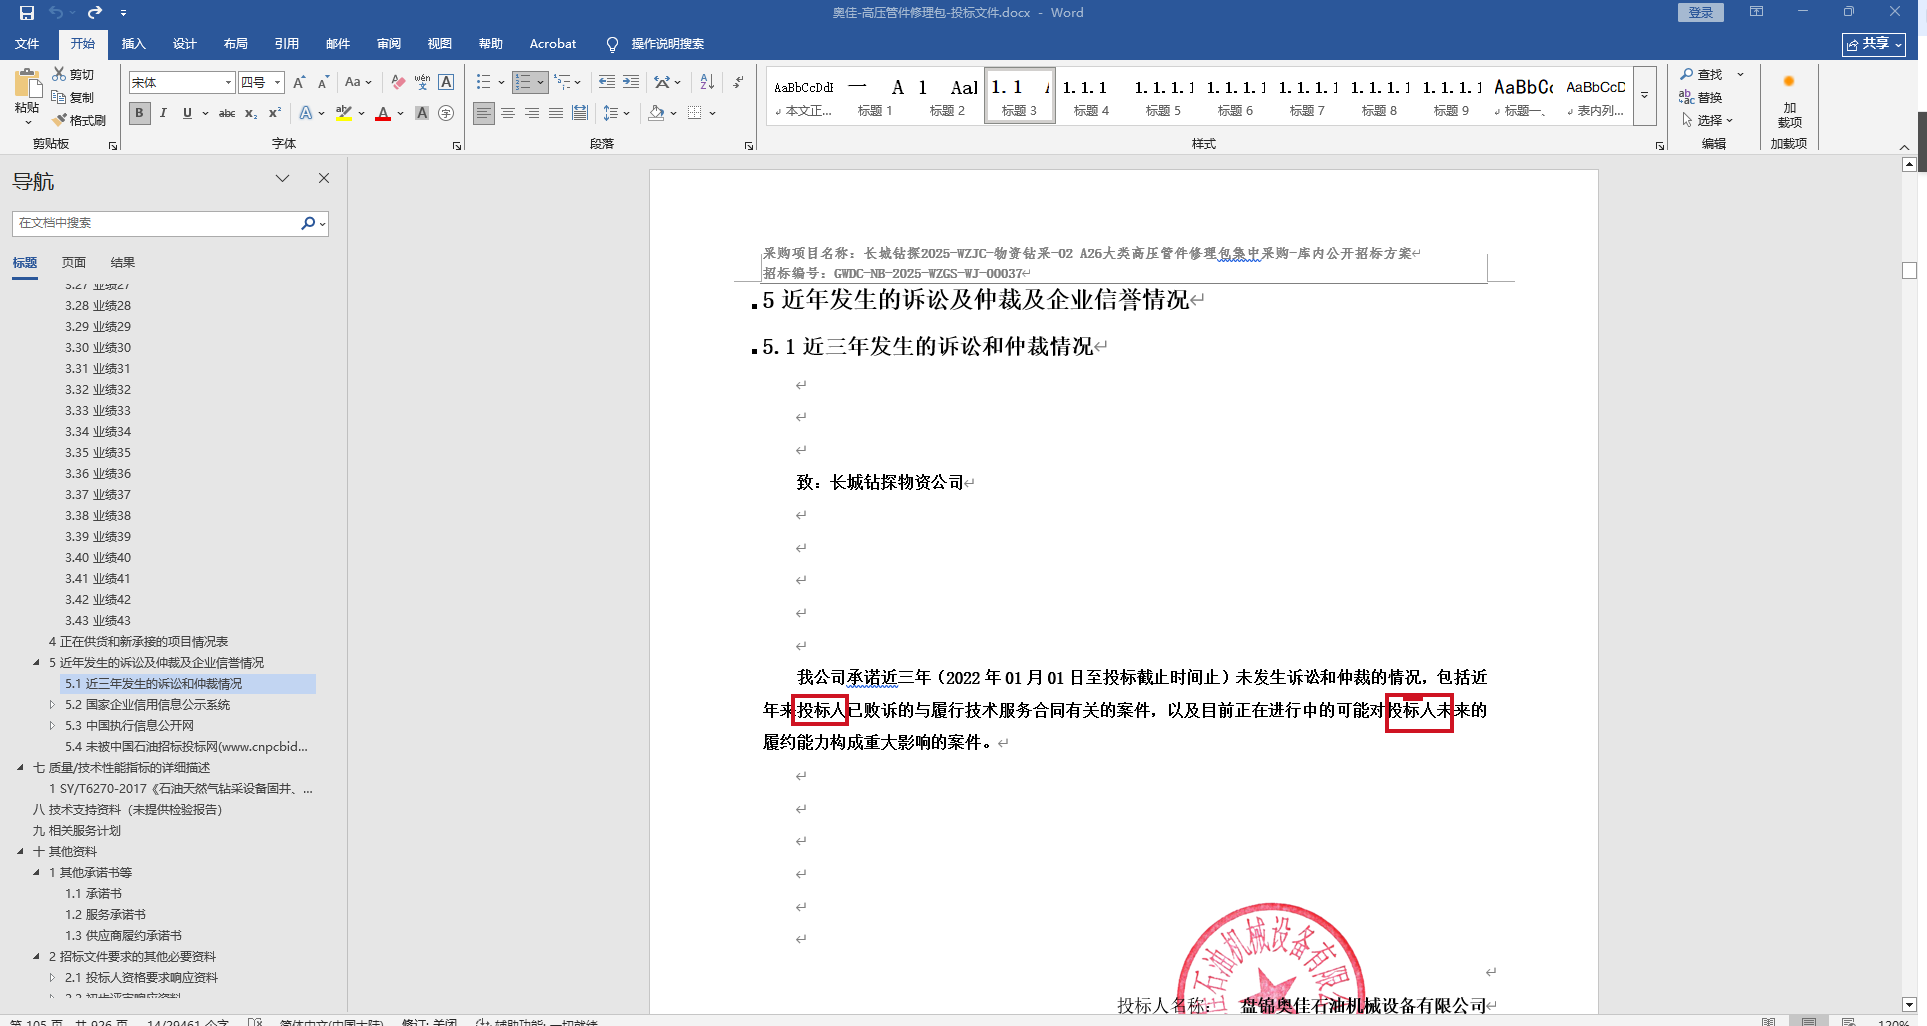Open the Tell Me lightbulb search
This screenshot has height=1026, width=1927.
click(612, 44)
